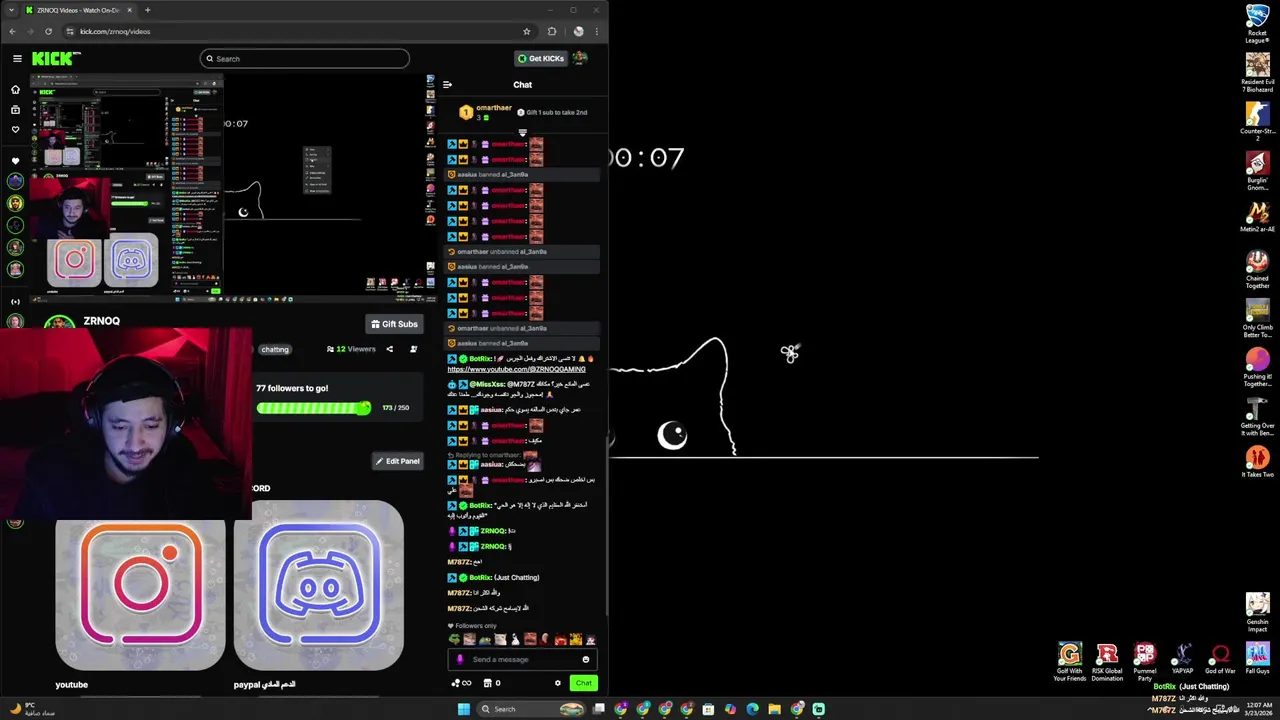Go to Home in Kick sidebar
This screenshot has width=1280, height=720.
tap(15, 89)
